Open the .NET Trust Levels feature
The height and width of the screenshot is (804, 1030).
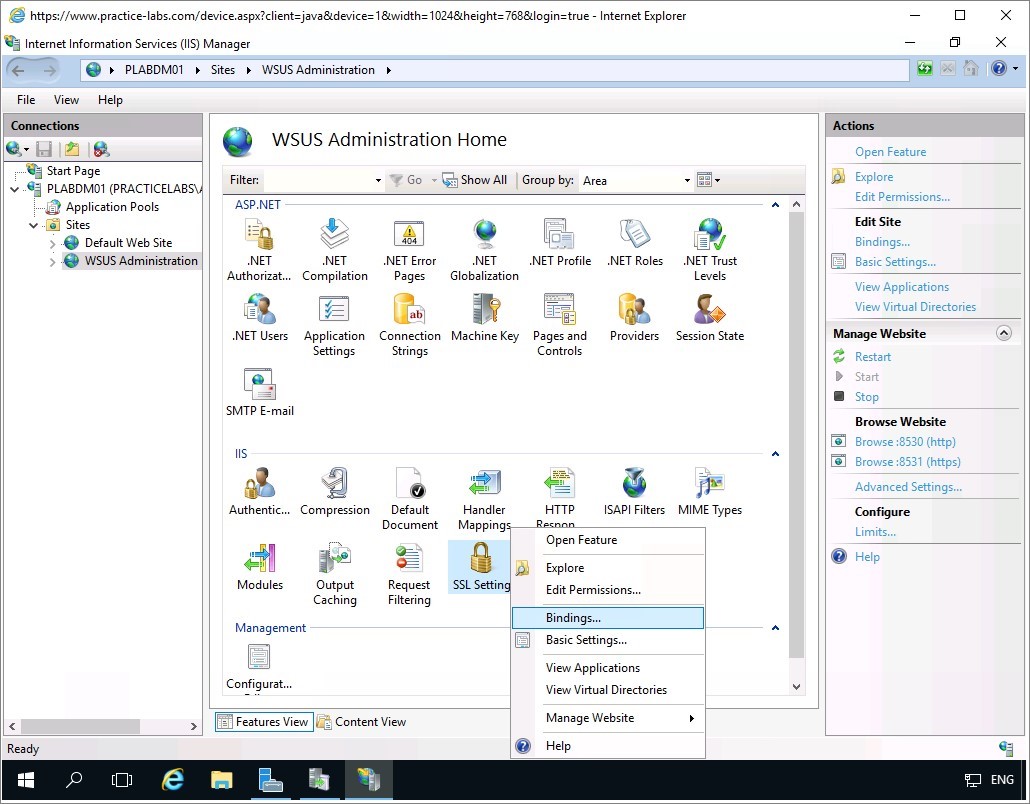(710, 250)
